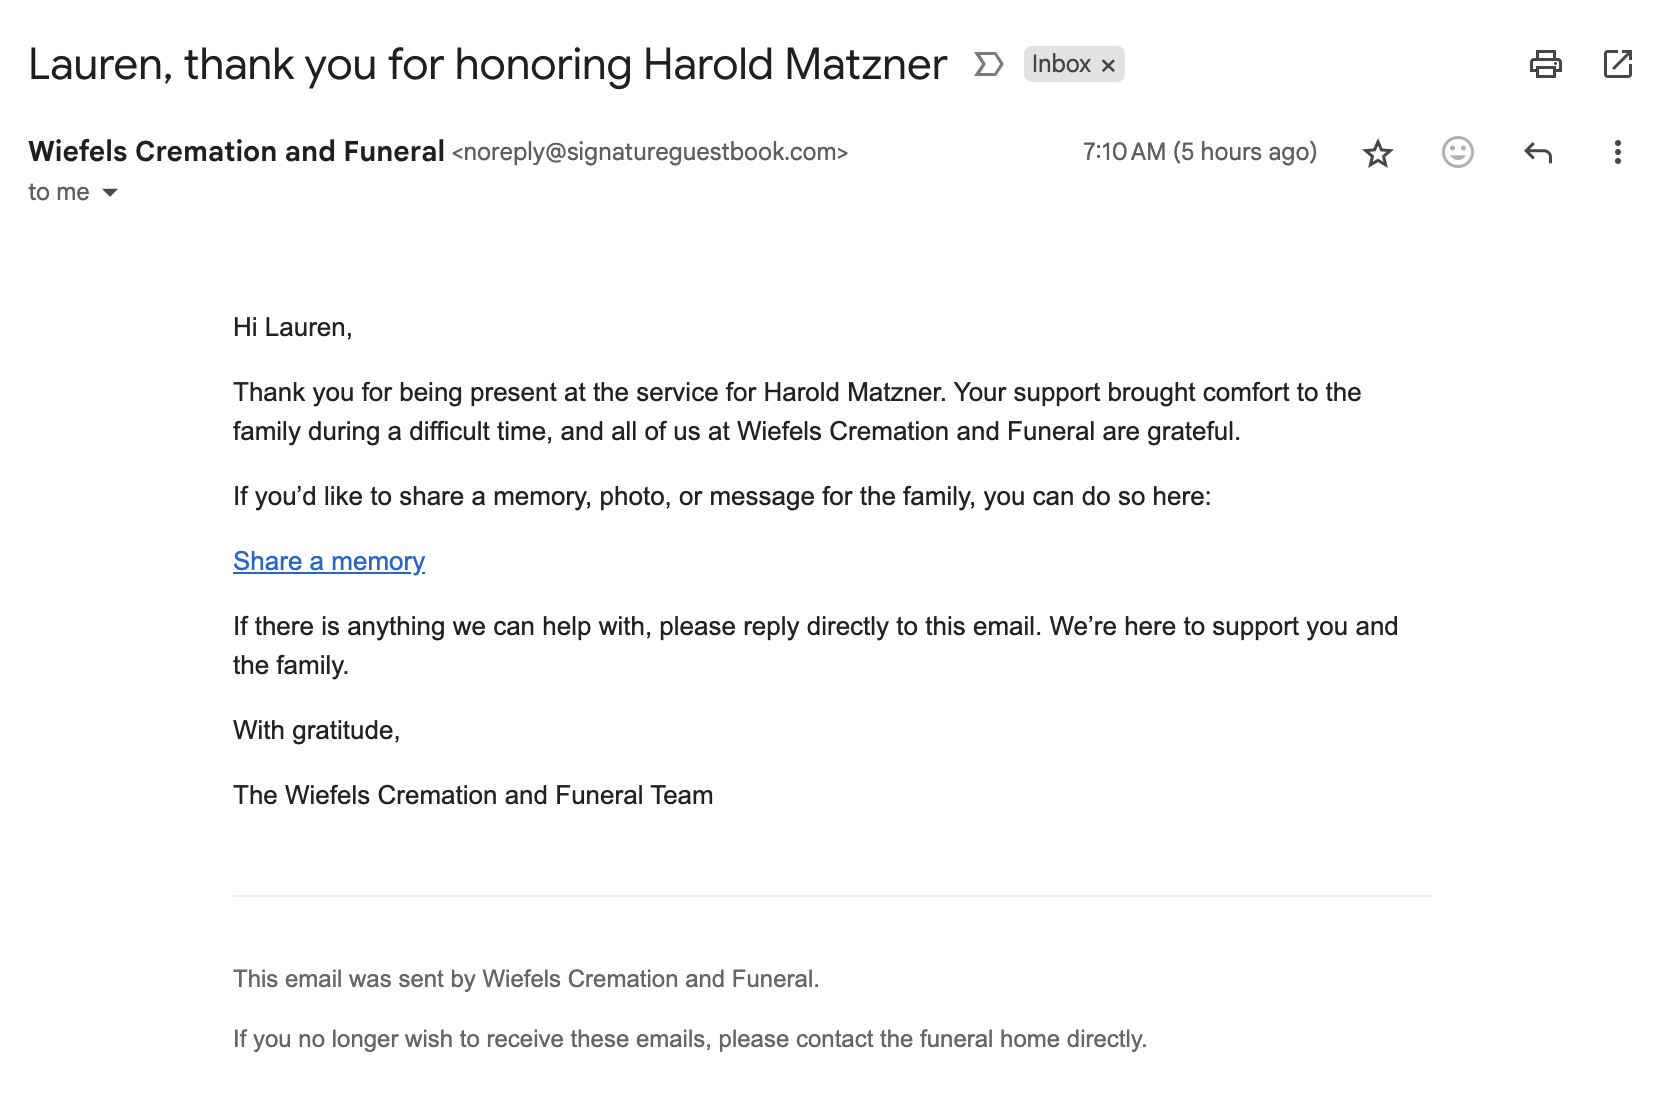Click the "With gratitude," sign-off
The height and width of the screenshot is (1110, 1664).
click(316, 730)
